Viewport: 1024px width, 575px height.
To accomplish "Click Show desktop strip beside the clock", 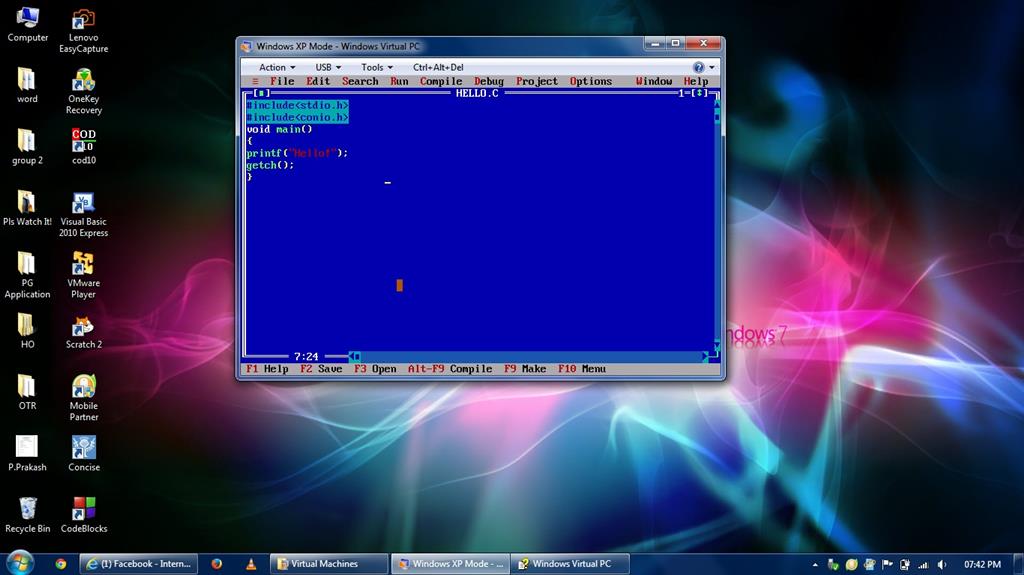I will tap(1018, 564).
